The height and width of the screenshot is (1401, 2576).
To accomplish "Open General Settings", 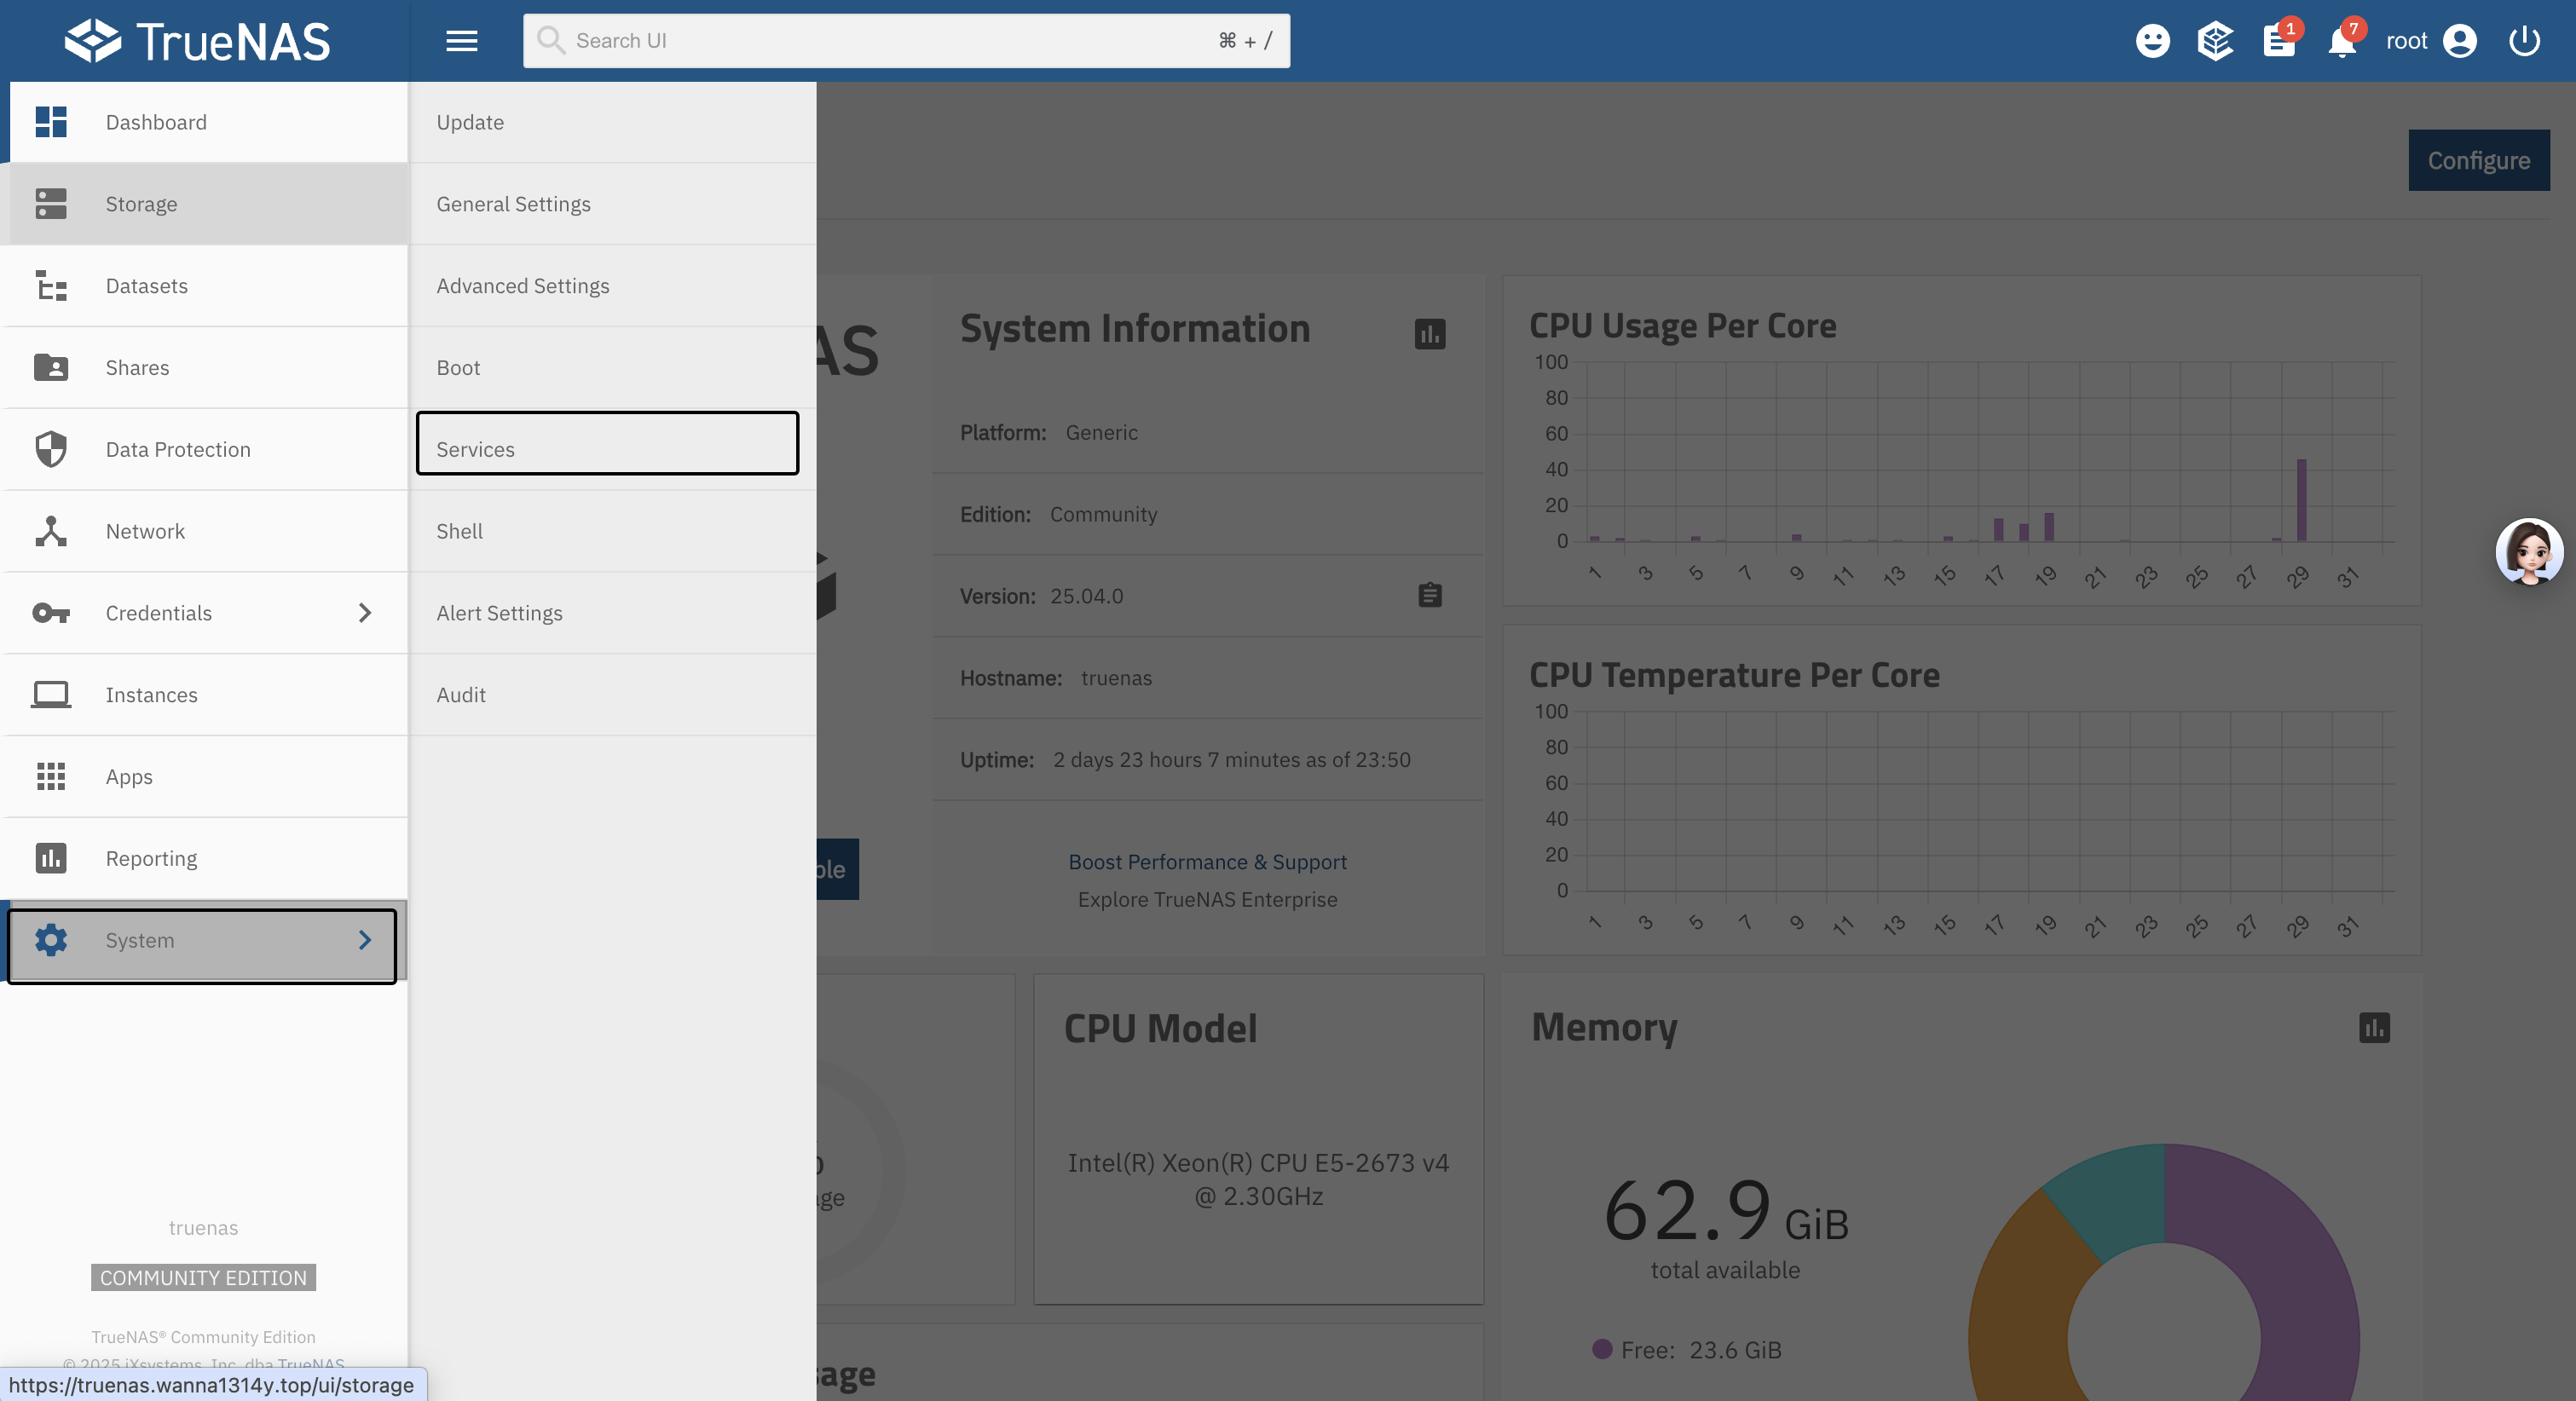I will [612, 204].
